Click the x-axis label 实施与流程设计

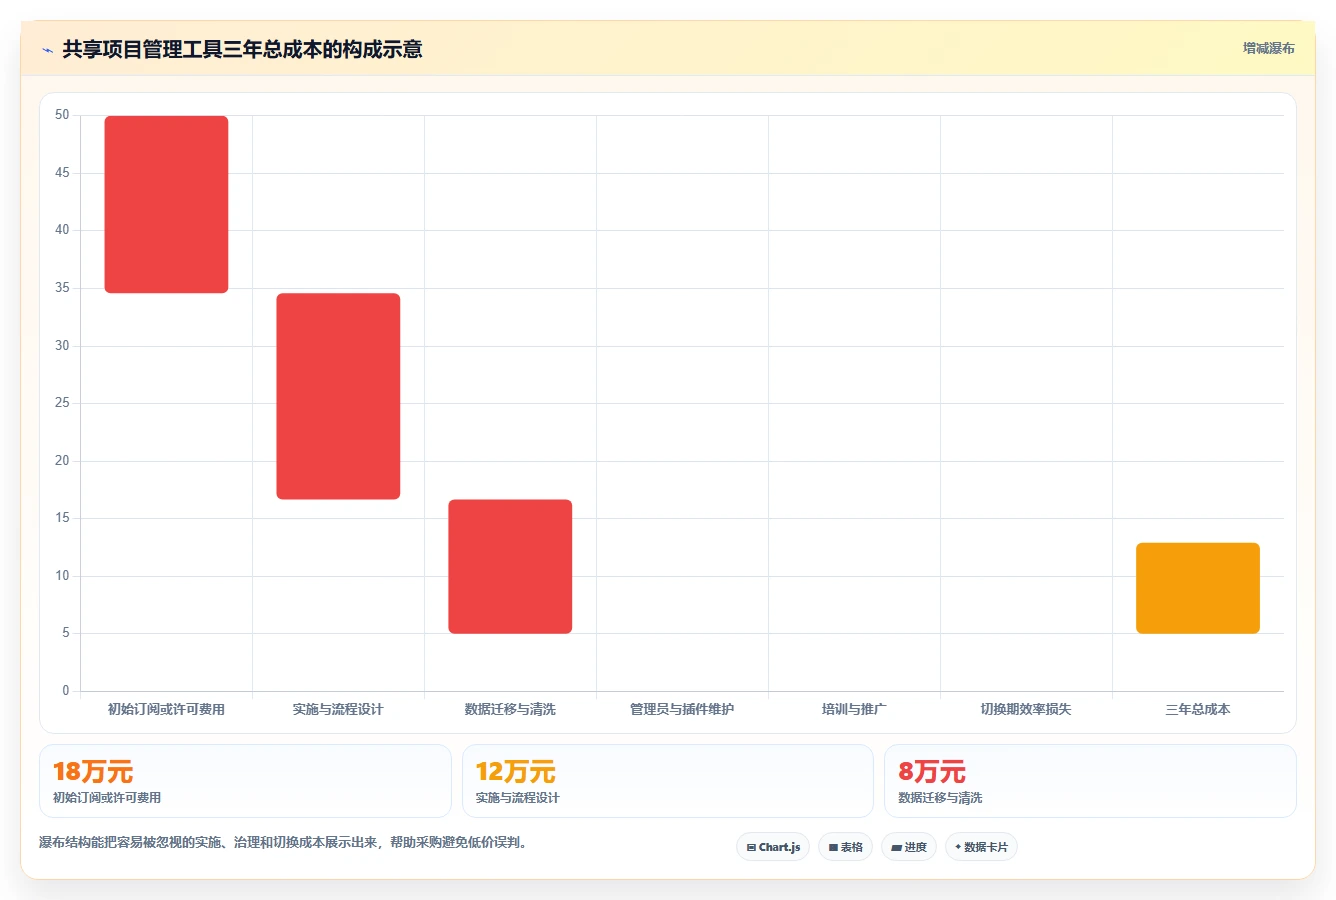click(338, 709)
